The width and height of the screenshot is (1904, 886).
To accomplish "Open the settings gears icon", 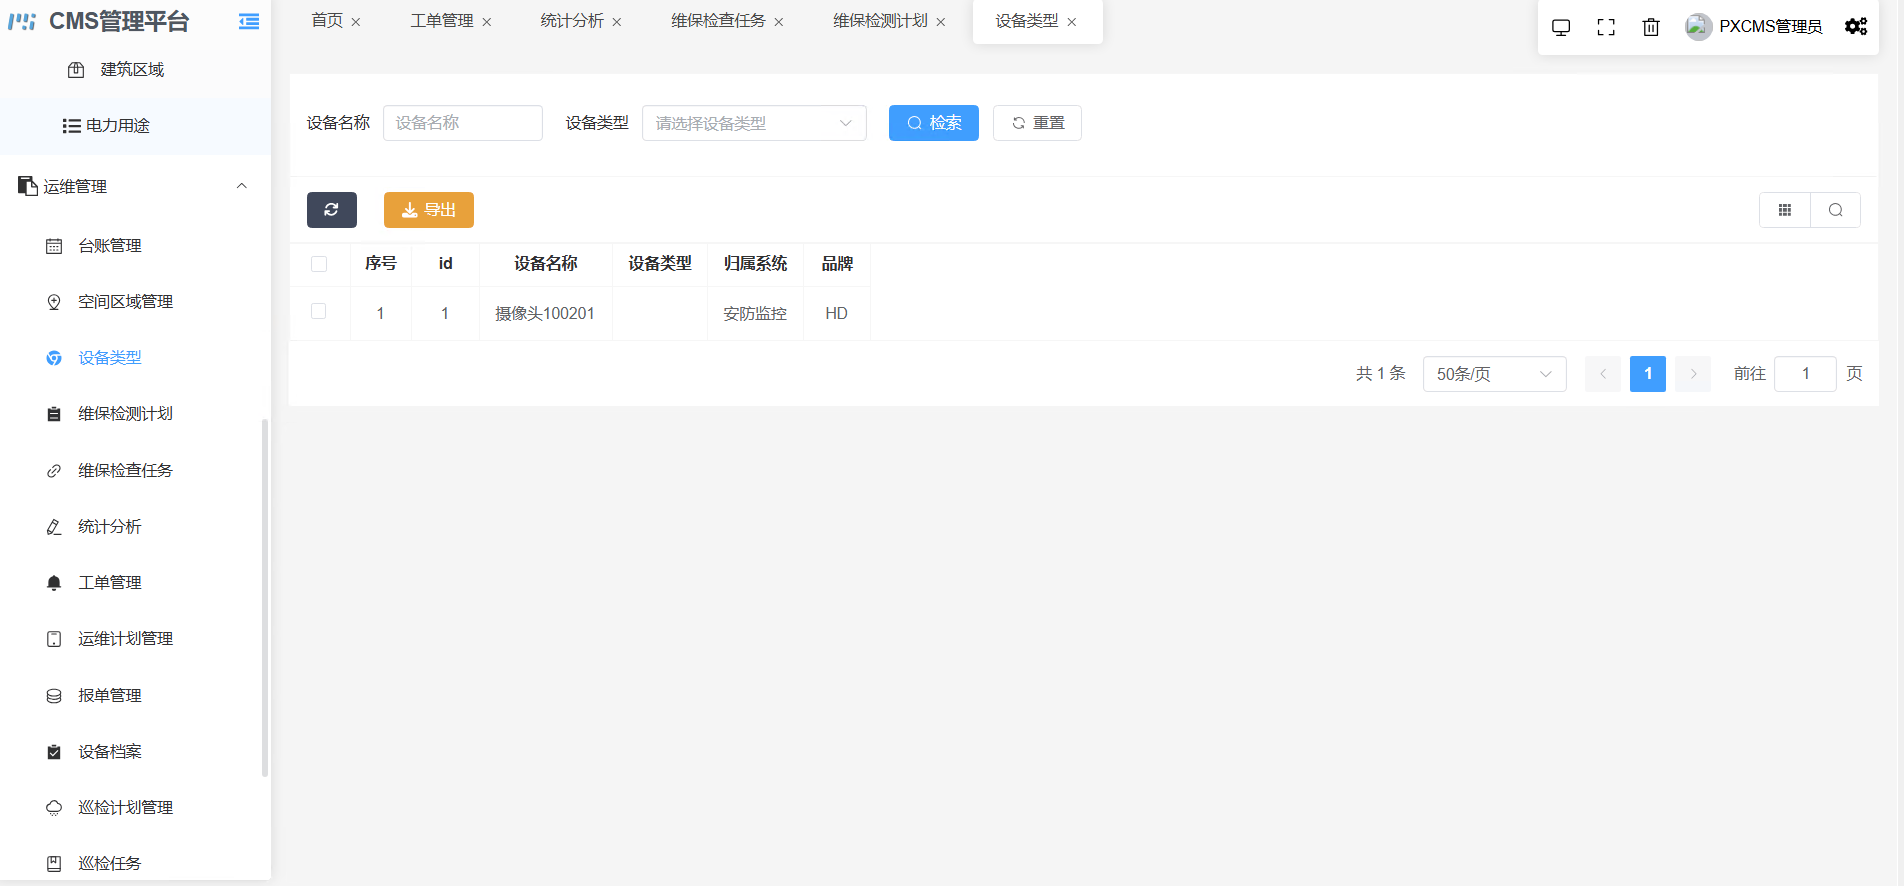I will (1856, 27).
